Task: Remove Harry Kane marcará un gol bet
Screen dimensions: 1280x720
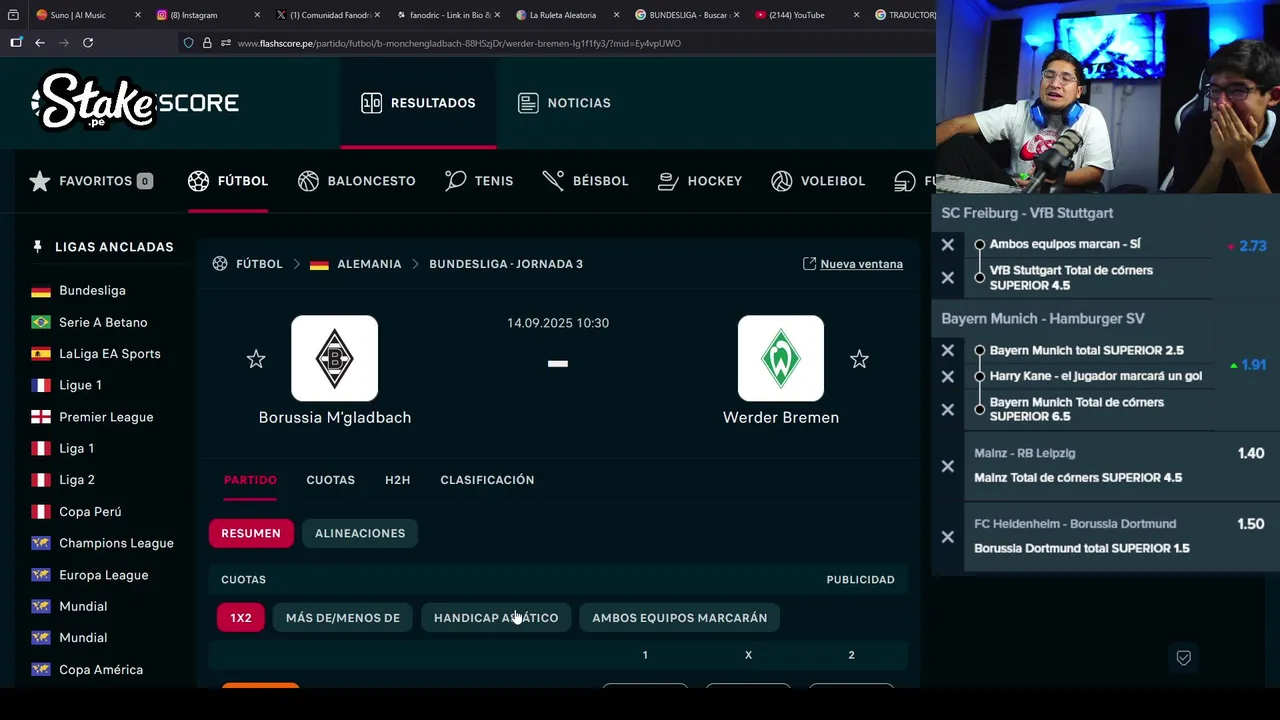Action: (x=948, y=377)
